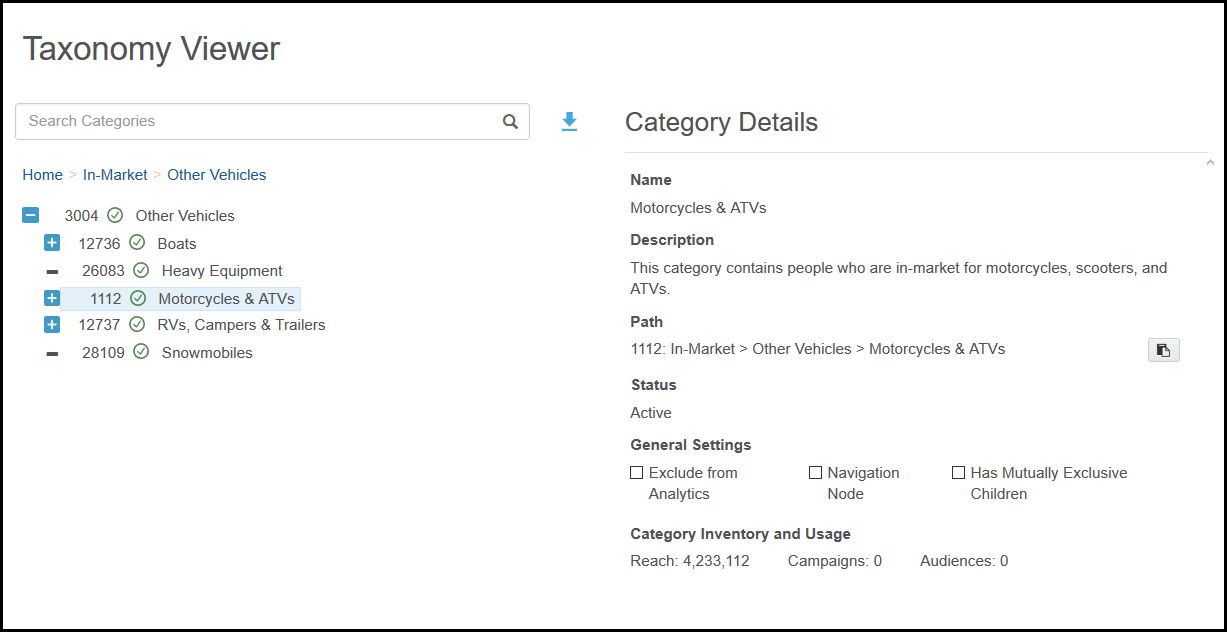Toggle the Navigation Node checkbox
The height and width of the screenshot is (632, 1227).
pyautogui.click(x=815, y=472)
